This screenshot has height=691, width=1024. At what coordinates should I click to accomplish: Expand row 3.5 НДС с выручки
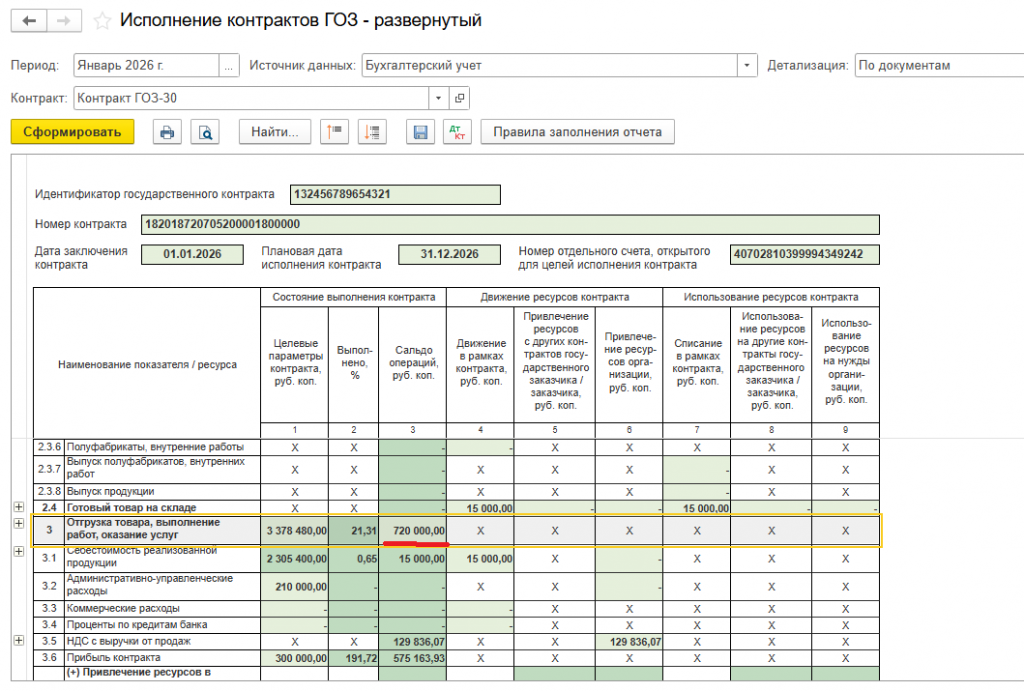click(x=18, y=641)
